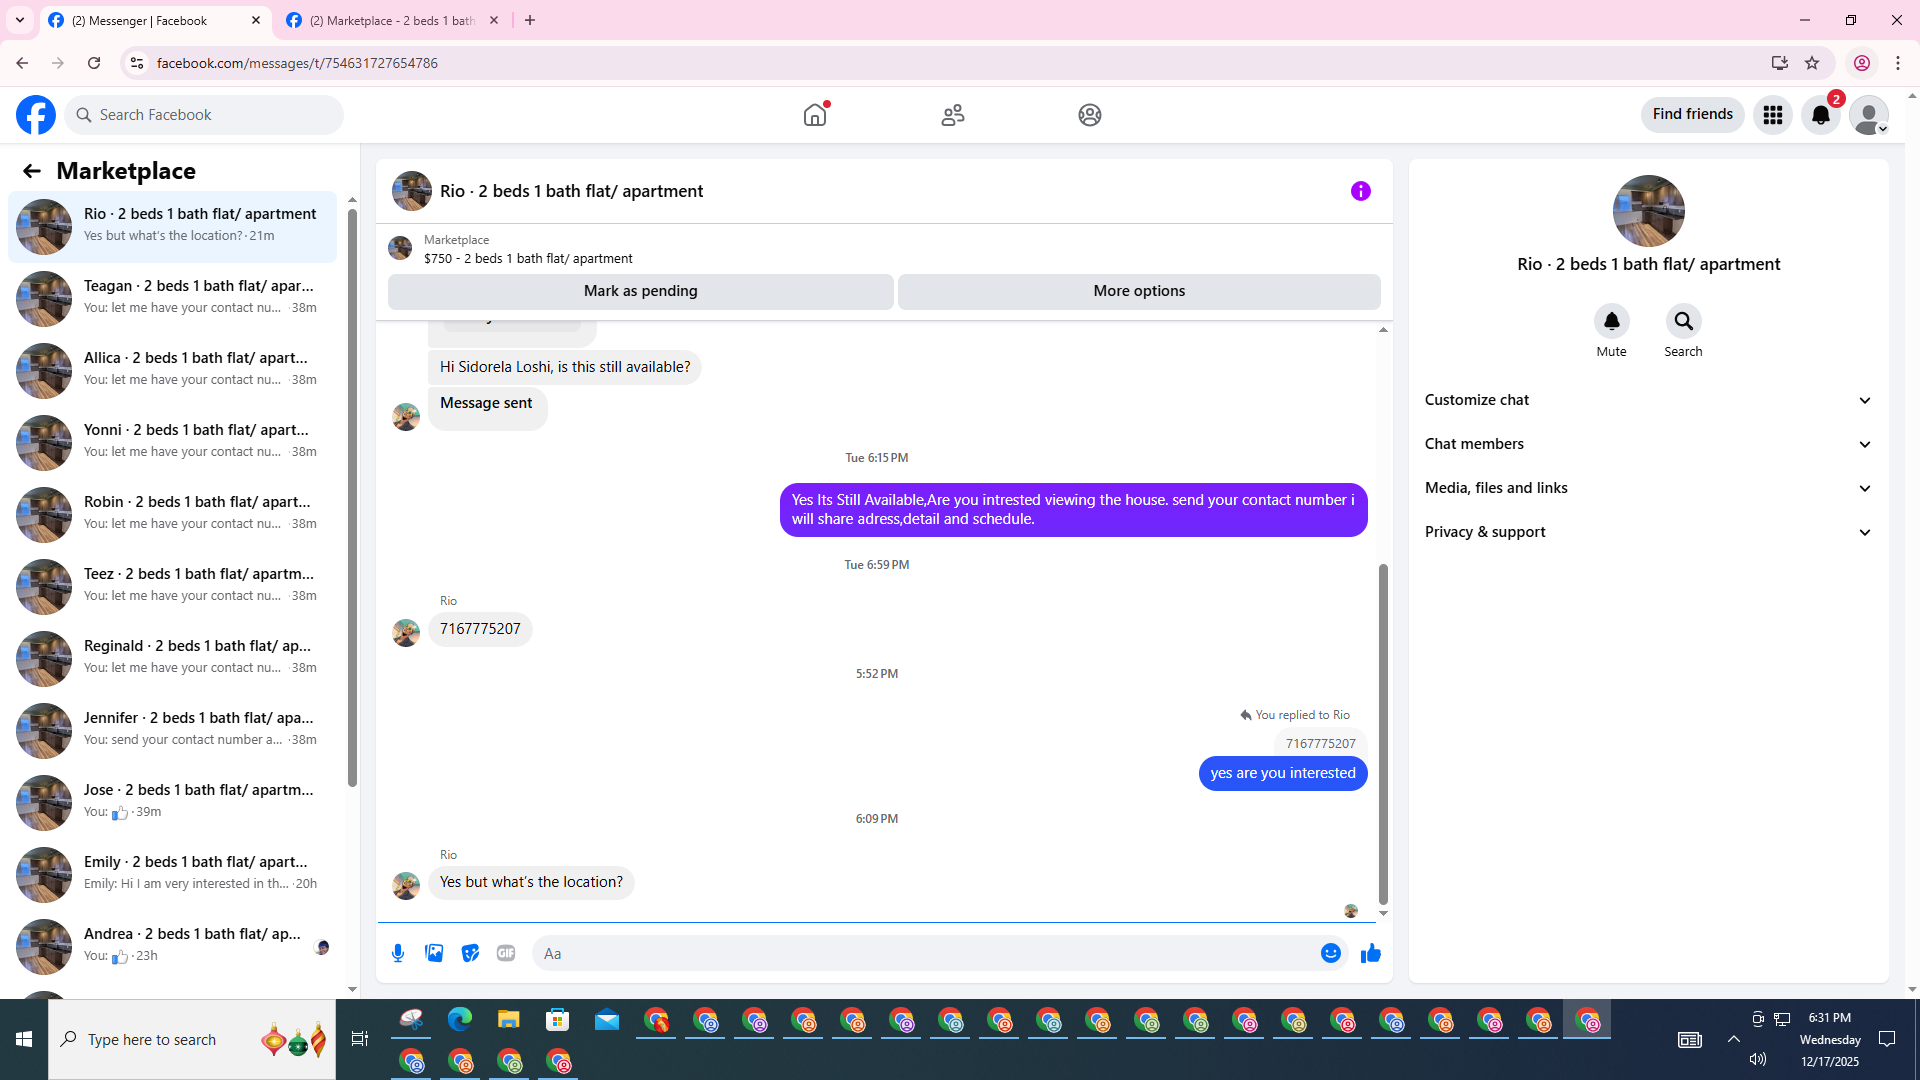Open the sticker picker icon
1920x1080 pixels.
point(470,953)
